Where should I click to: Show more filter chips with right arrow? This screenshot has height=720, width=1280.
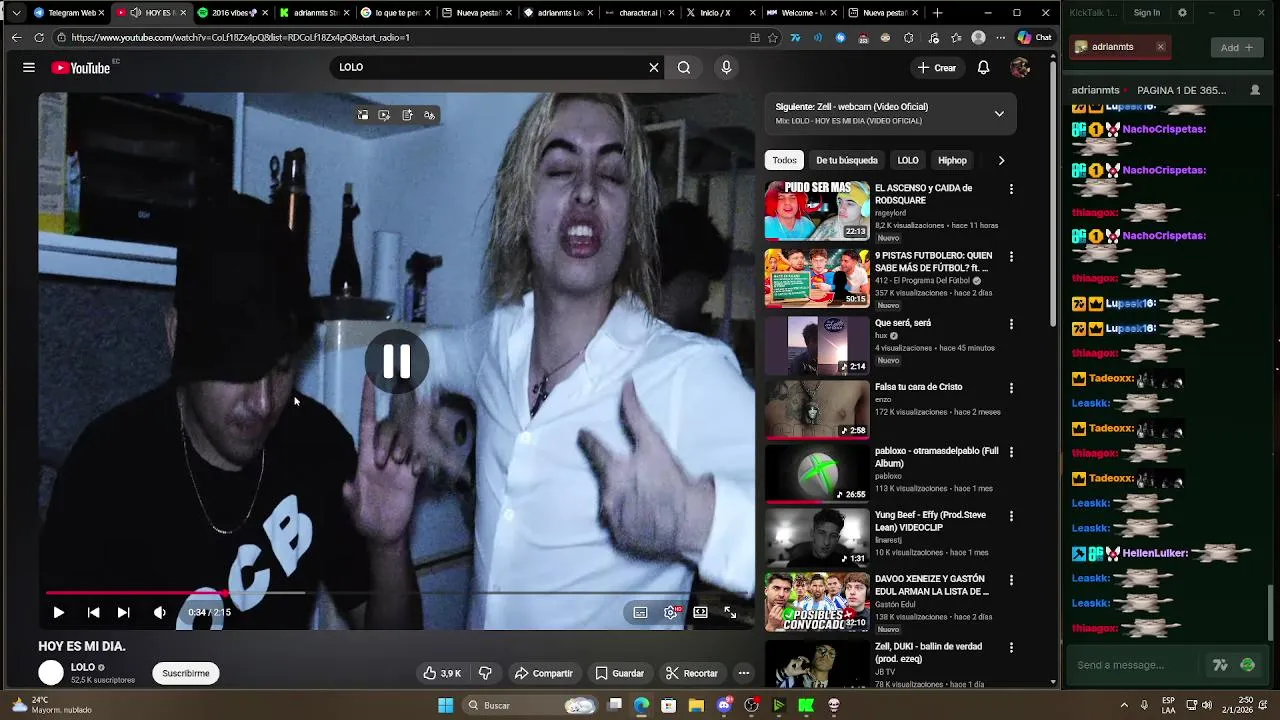point(1001,160)
